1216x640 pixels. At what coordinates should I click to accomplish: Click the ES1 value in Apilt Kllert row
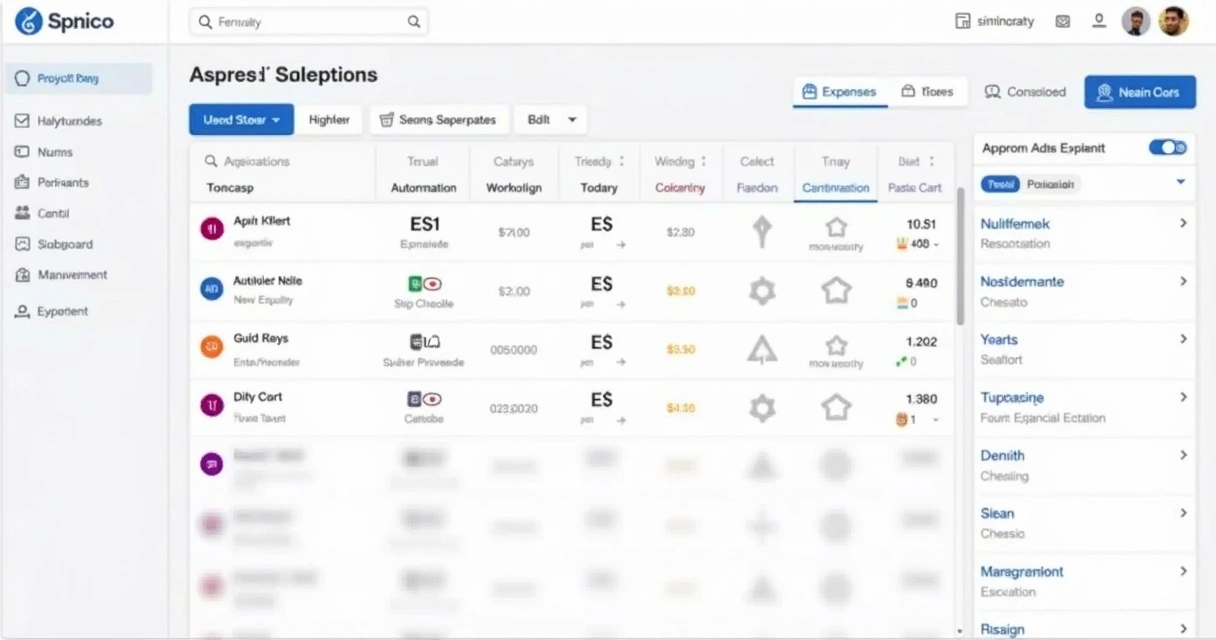[x=425, y=224]
